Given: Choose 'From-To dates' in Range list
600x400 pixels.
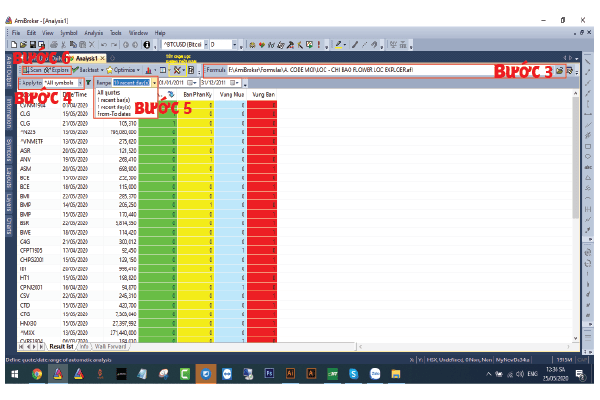Looking at the screenshot, I should [x=114, y=114].
